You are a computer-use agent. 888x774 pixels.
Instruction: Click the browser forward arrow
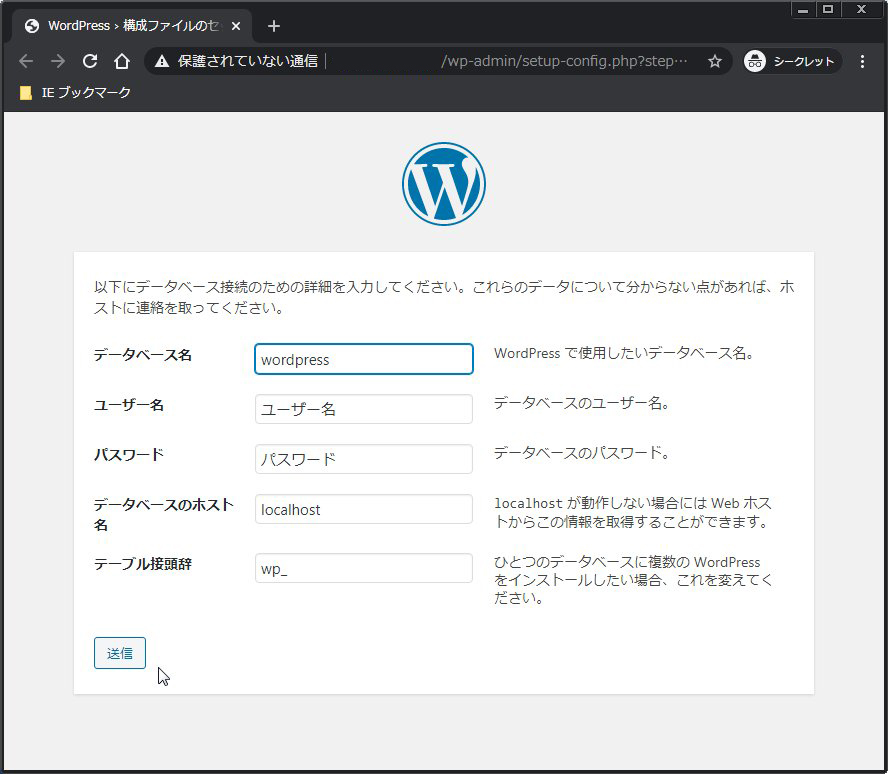58,61
